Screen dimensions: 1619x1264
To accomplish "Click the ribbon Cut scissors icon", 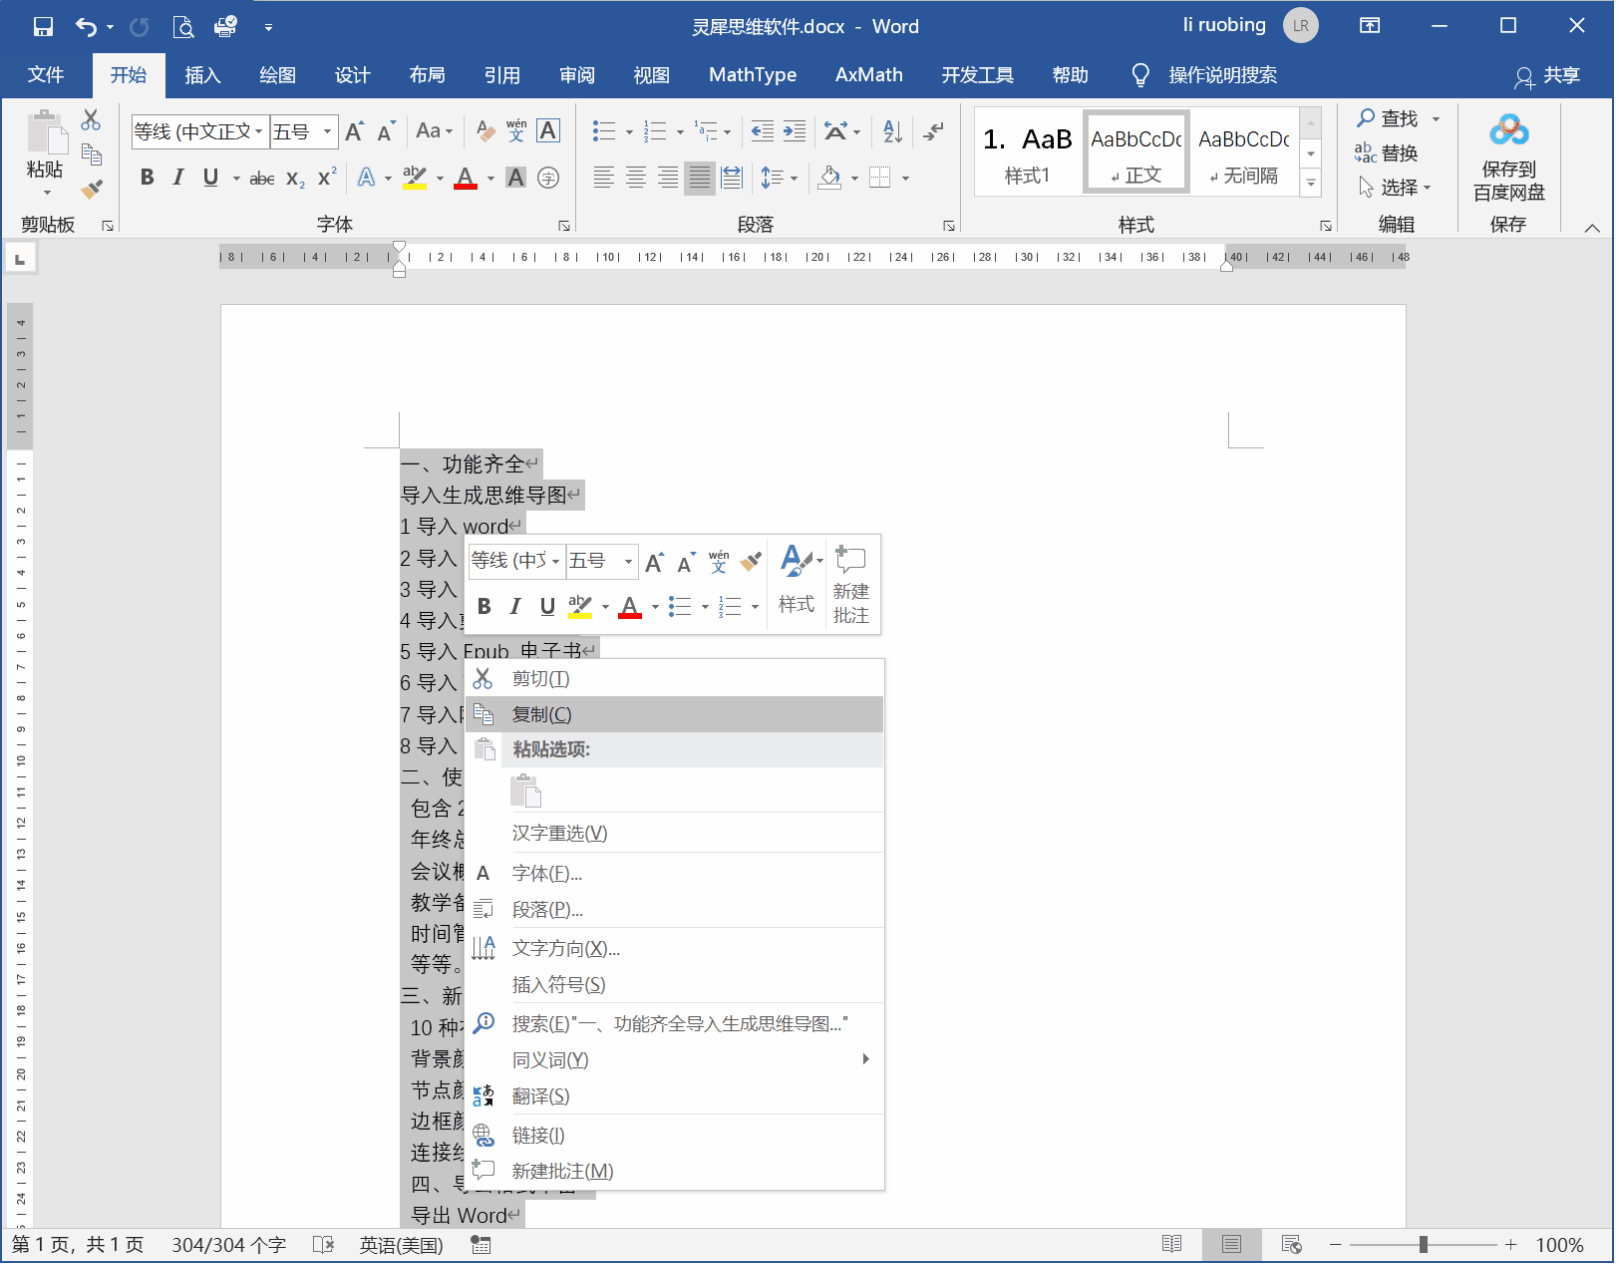I will point(91,120).
